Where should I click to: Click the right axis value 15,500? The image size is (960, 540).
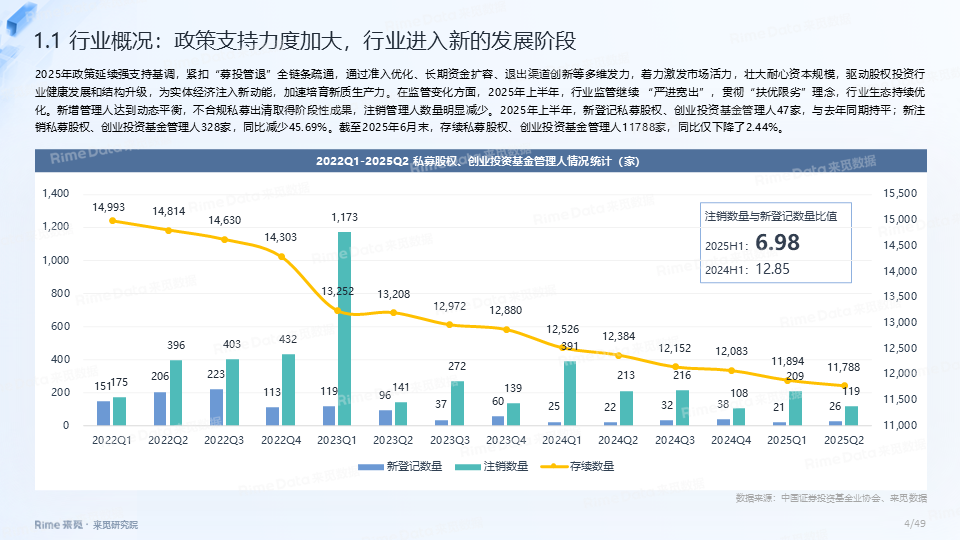900,193
